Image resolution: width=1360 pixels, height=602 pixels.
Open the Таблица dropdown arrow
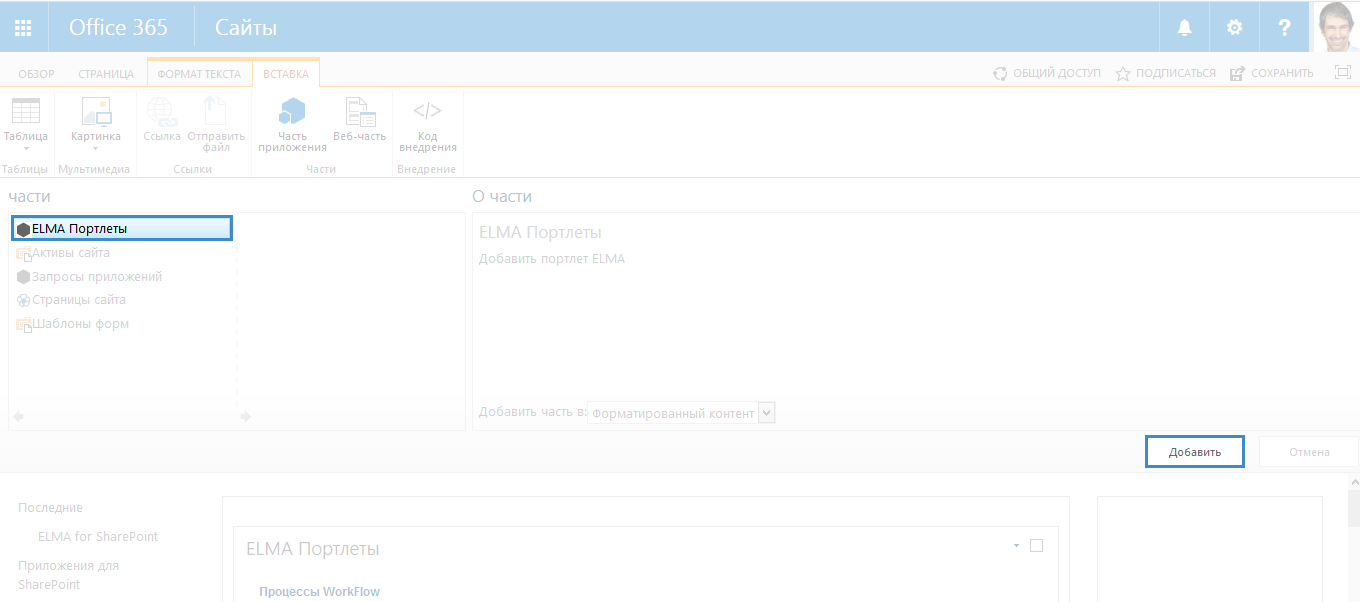click(x=26, y=149)
